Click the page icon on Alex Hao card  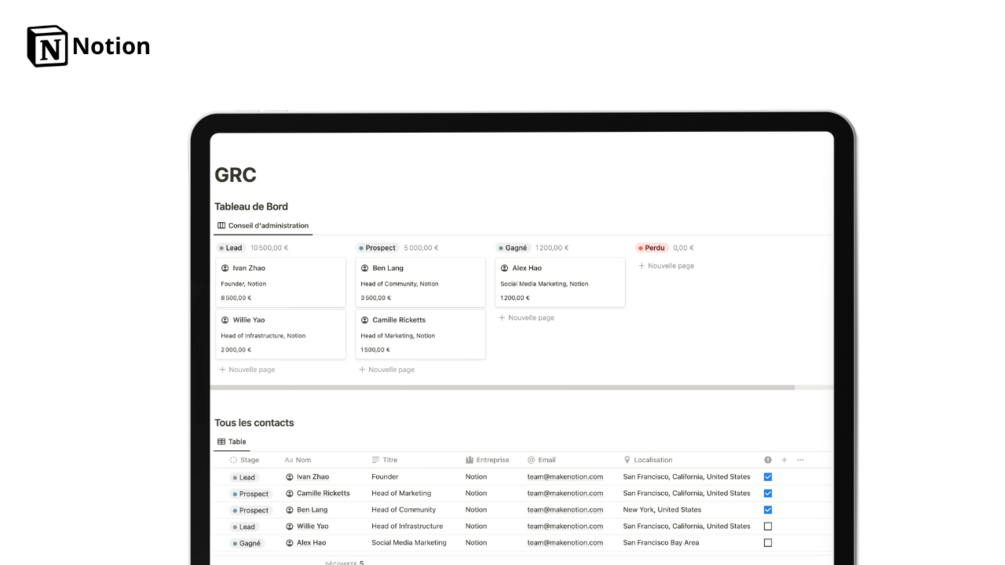(x=504, y=268)
